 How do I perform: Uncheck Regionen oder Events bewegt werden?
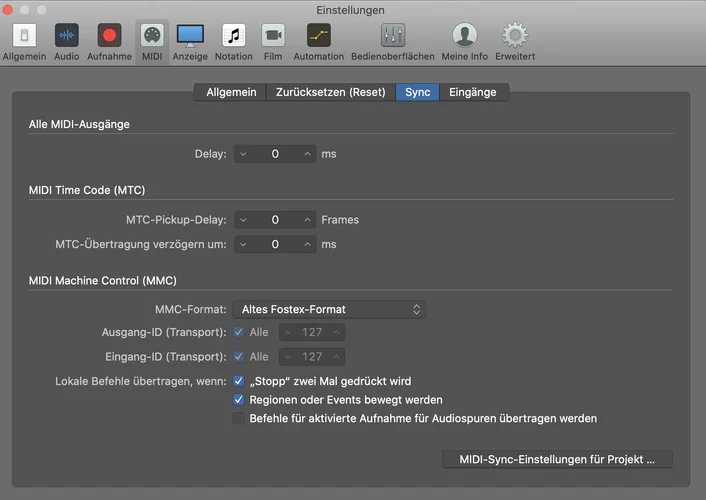(239, 400)
